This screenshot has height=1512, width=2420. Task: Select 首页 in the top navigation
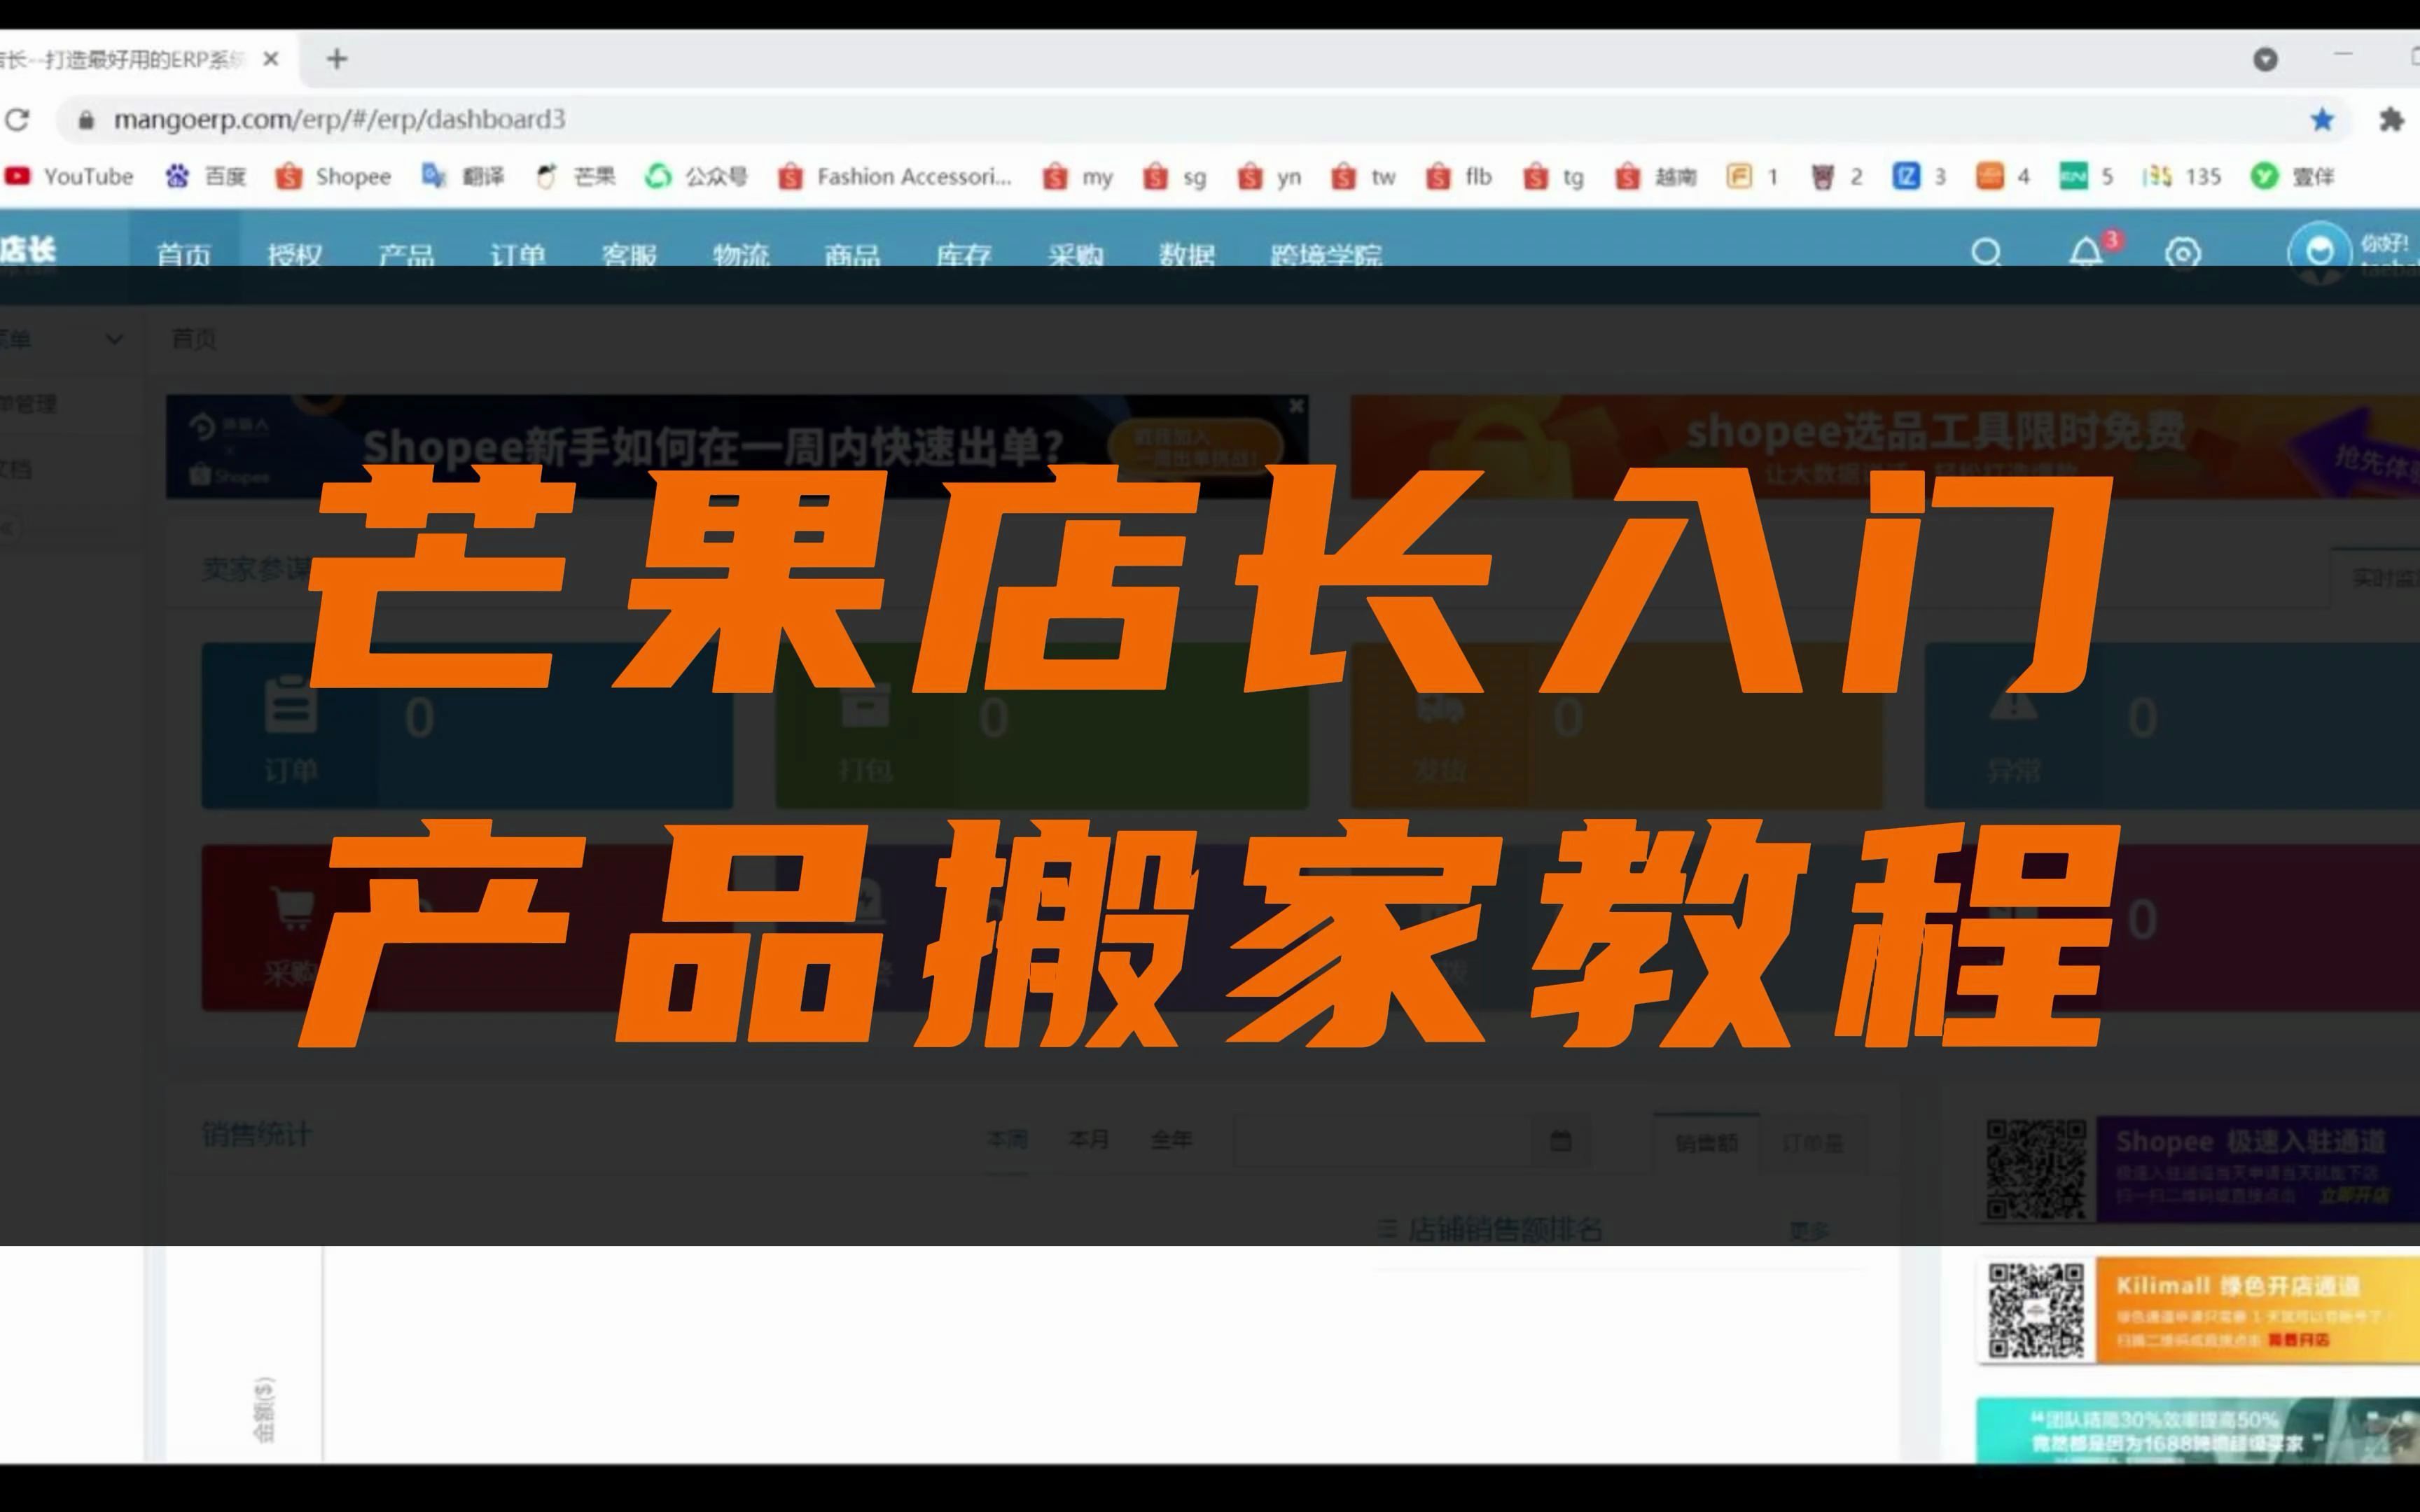click(184, 255)
